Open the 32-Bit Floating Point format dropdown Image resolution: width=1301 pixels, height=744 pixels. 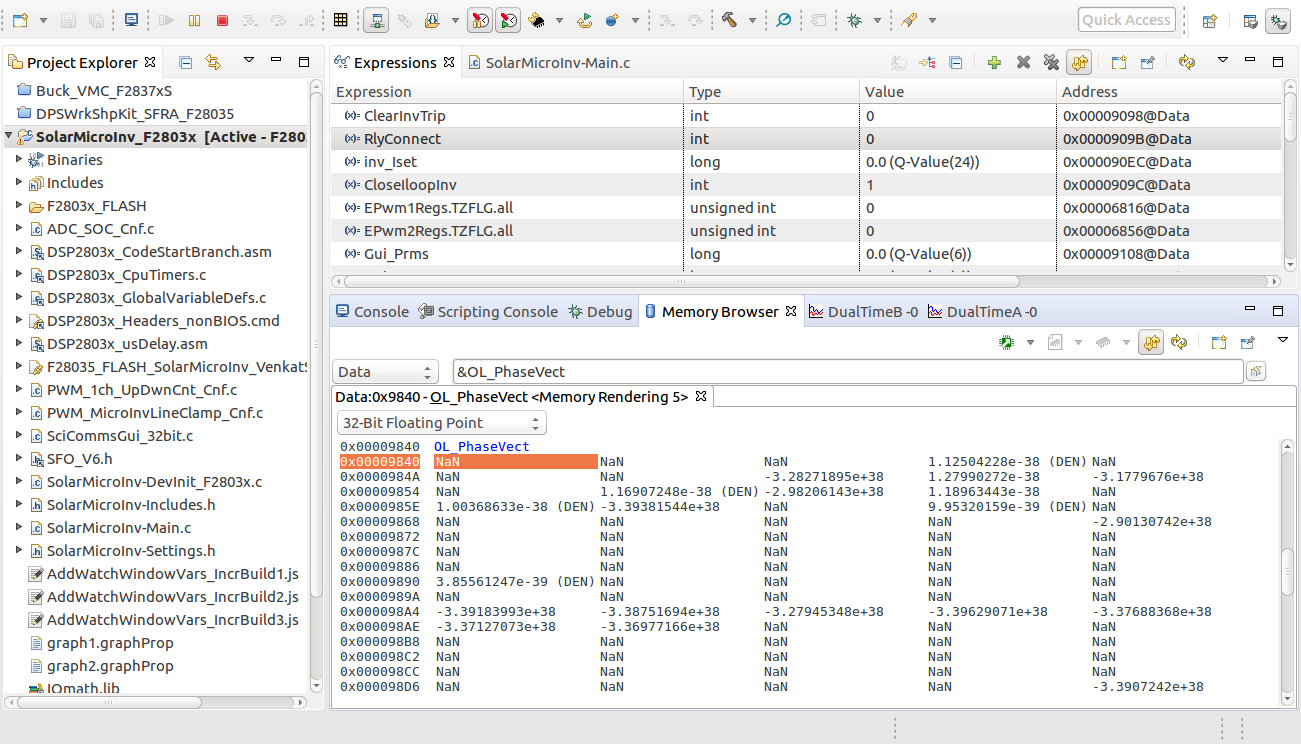pyautogui.click(x=441, y=423)
